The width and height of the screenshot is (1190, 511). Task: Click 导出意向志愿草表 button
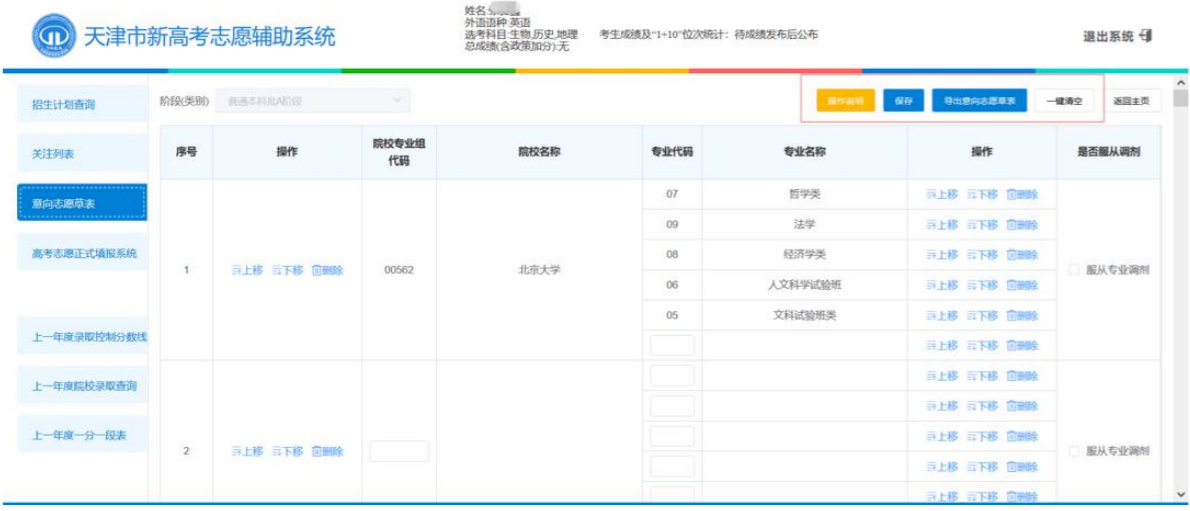979,101
